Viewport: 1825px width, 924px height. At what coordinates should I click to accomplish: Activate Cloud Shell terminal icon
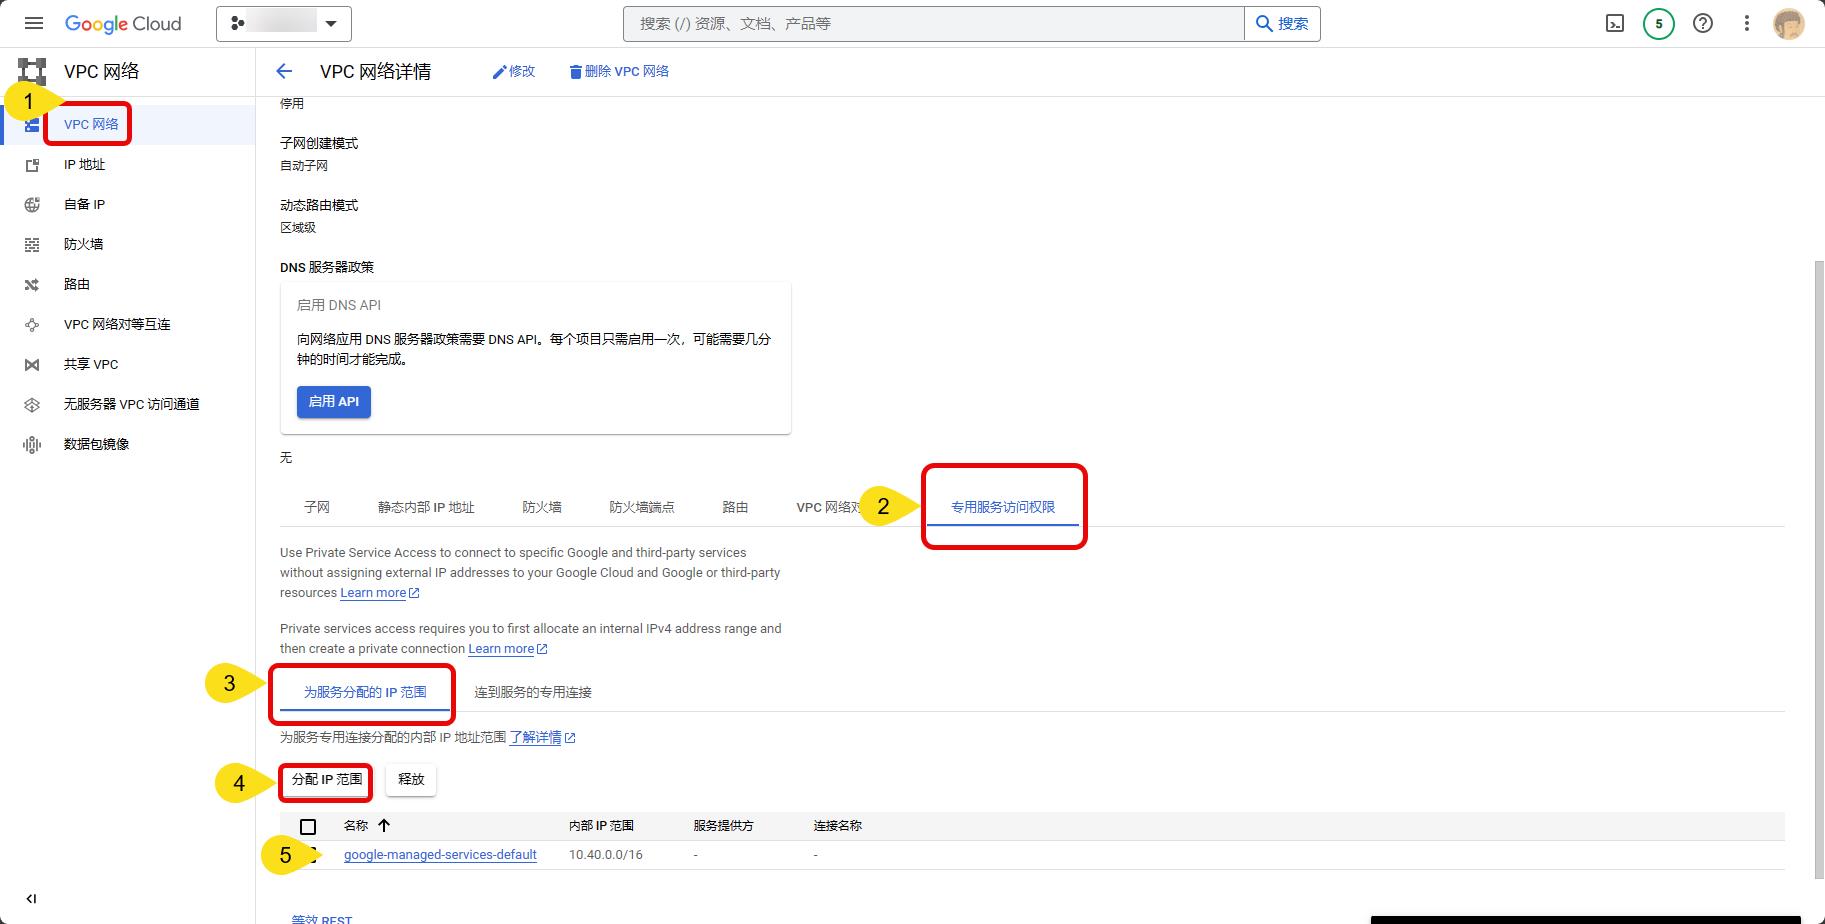tap(1614, 23)
